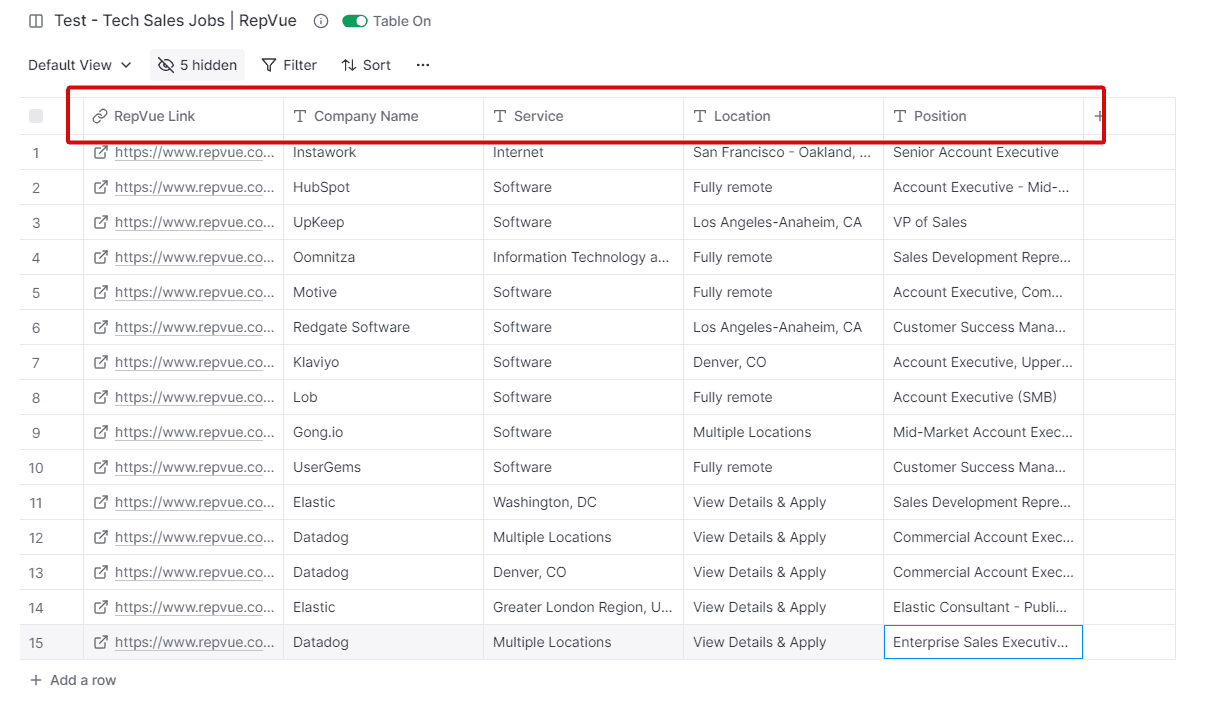Click the sidebar panel icon beside the title
The height and width of the screenshot is (711, 1206).
(36, 21)
